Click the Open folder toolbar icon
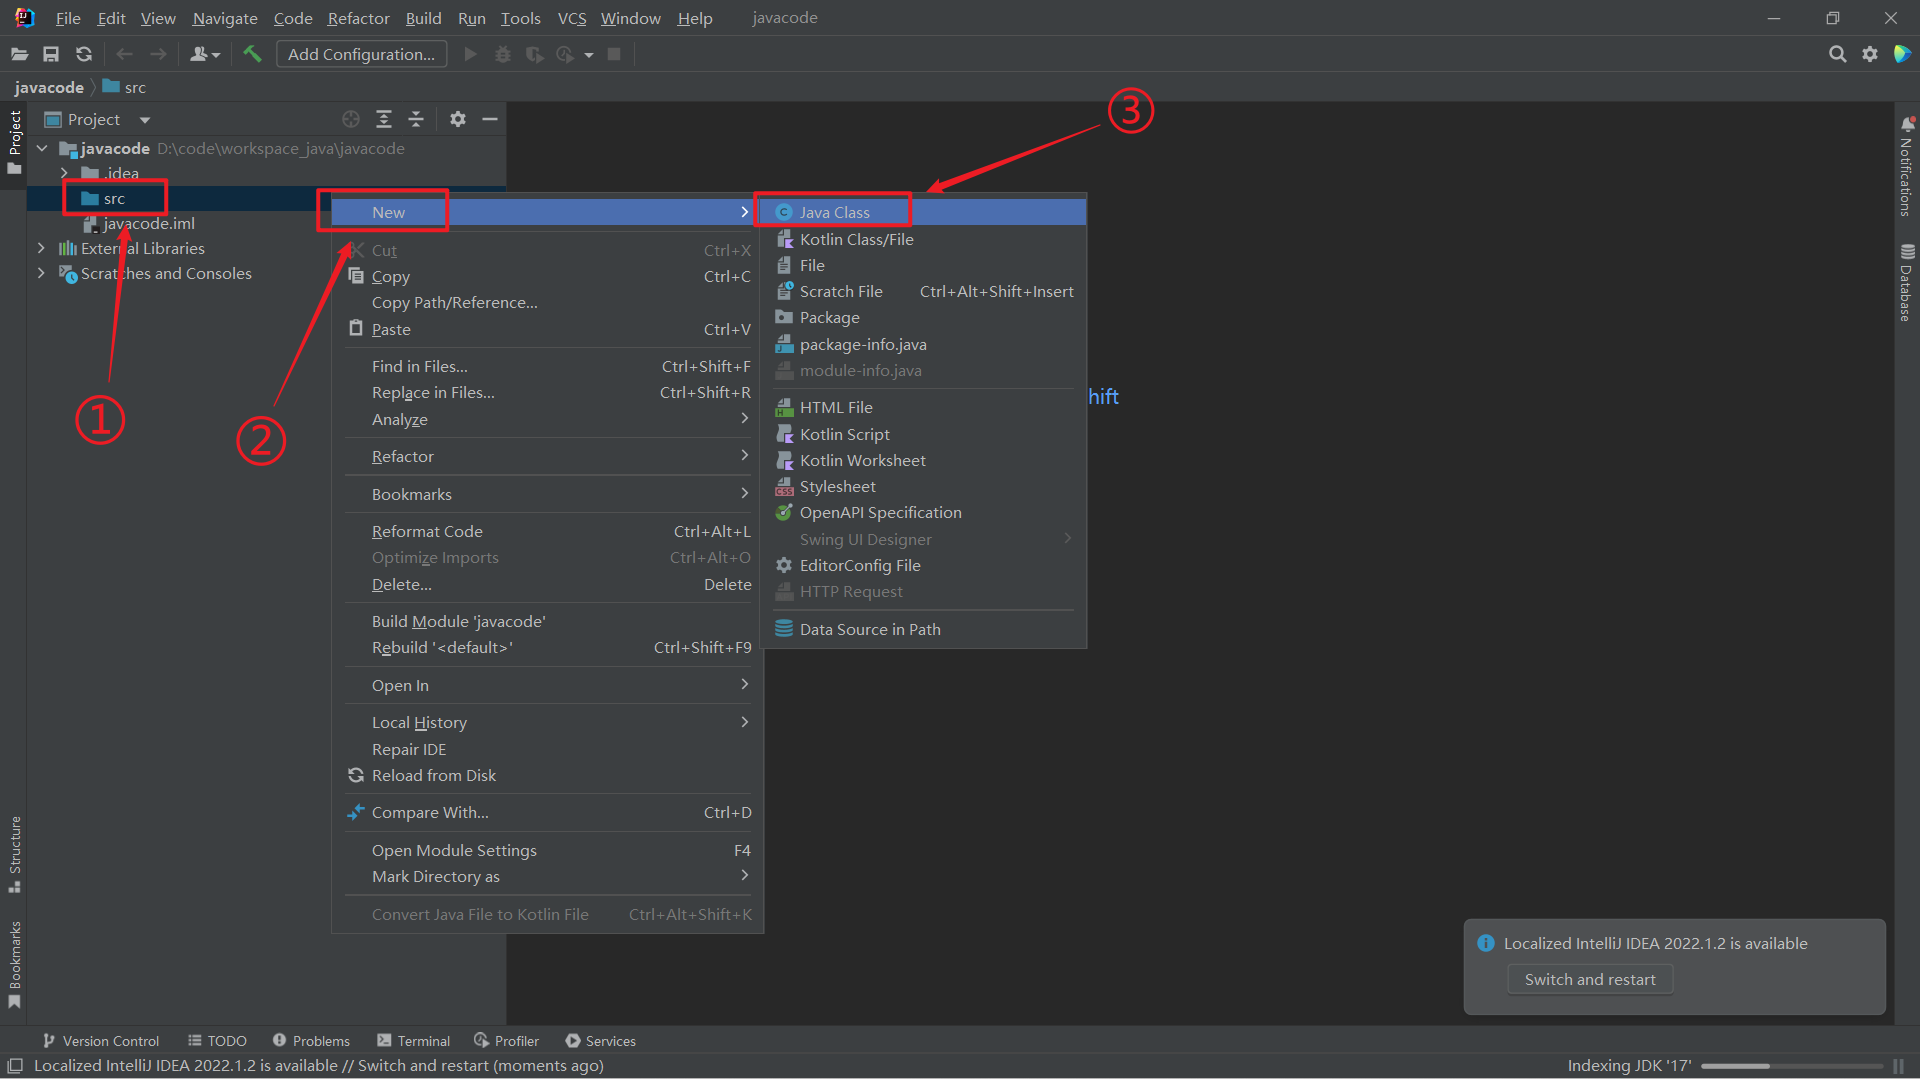This screenshot has width=1920, height=1079. coord(19,54)
